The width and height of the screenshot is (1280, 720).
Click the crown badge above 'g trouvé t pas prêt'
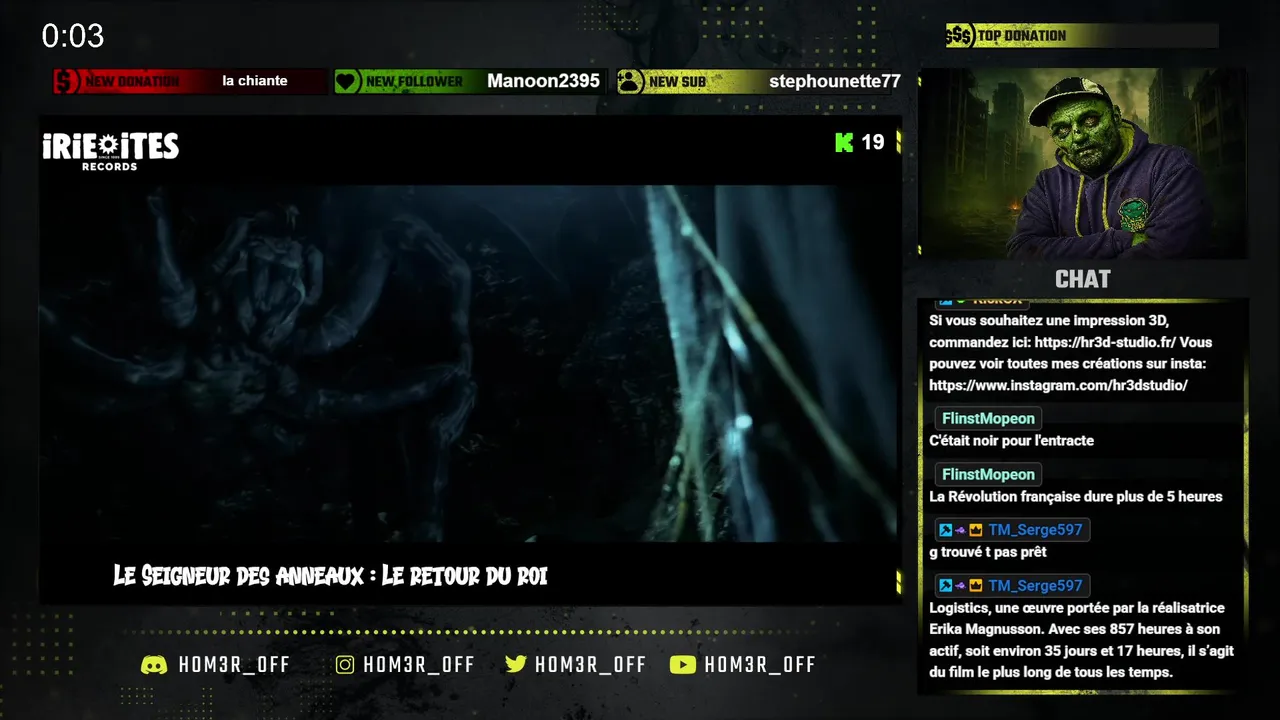[976, 530]
